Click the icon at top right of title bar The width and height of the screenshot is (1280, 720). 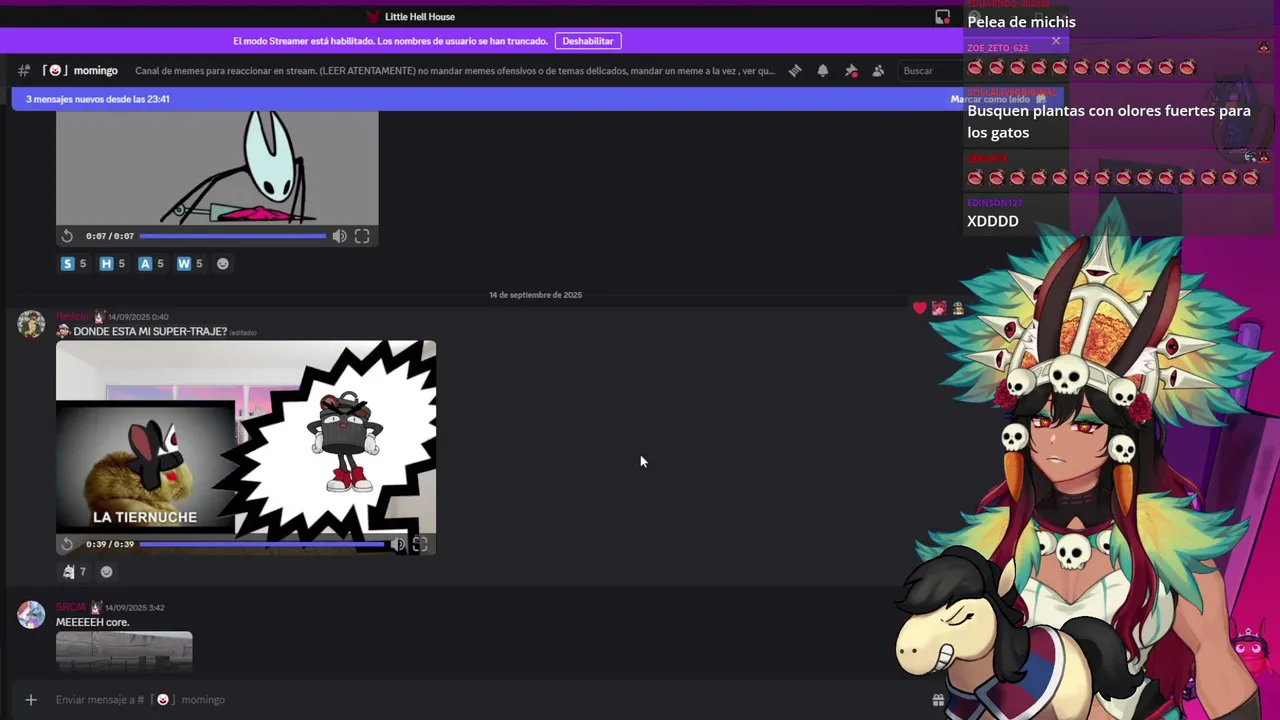[942, 17]
